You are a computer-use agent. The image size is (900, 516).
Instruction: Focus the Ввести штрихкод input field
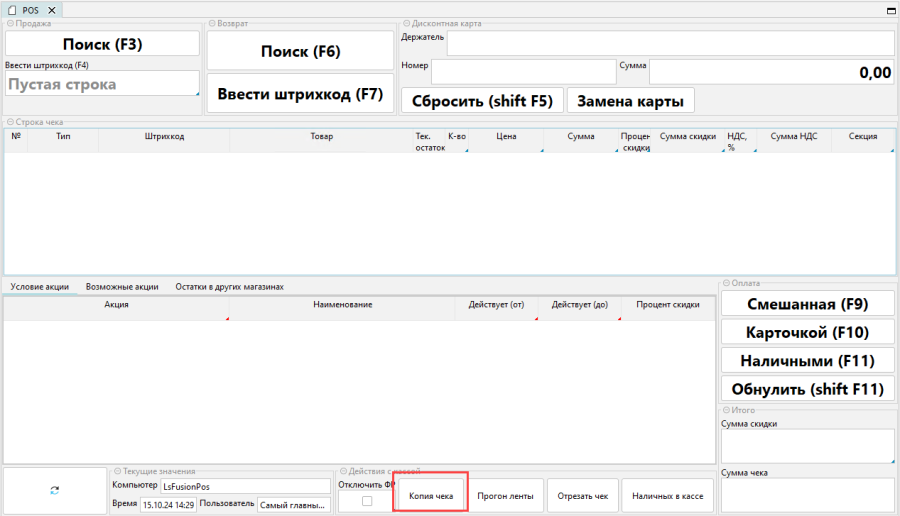102,85
